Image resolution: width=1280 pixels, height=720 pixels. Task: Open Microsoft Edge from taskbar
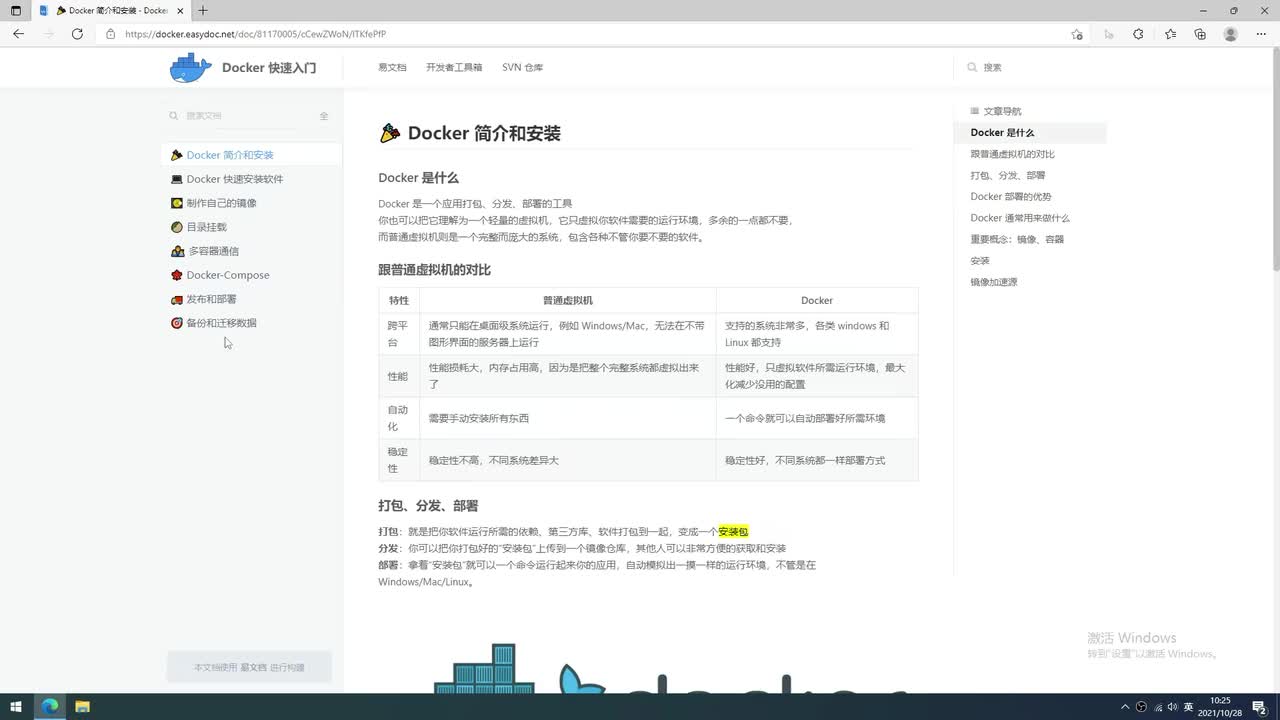[49, 706]
